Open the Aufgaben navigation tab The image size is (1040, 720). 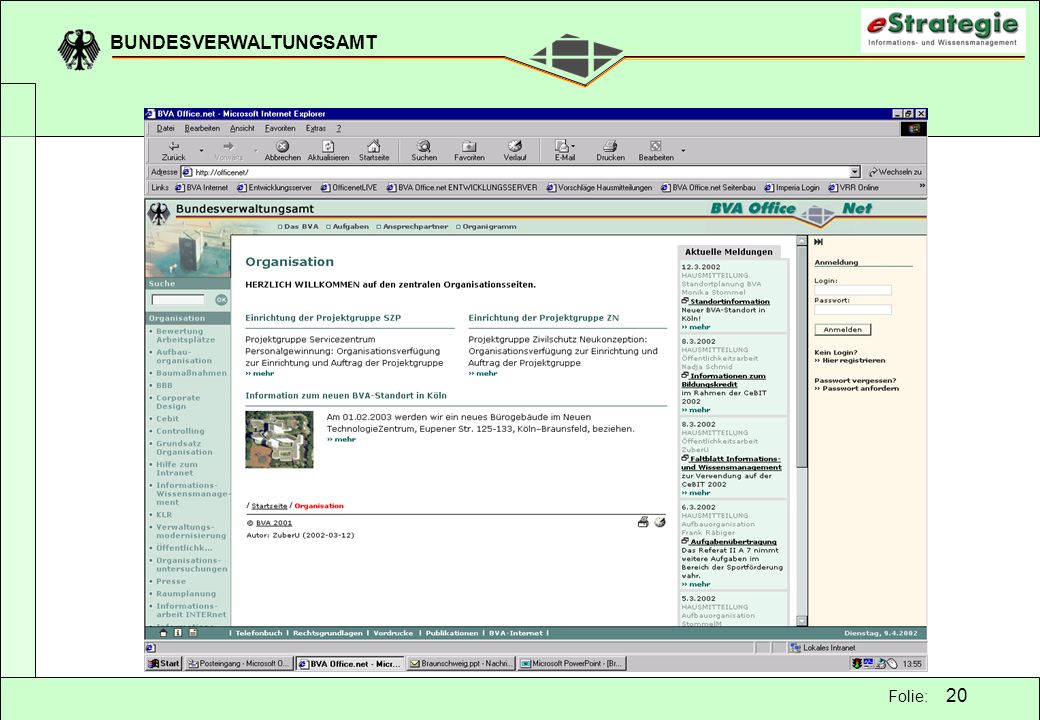click(x=348, y=227)
